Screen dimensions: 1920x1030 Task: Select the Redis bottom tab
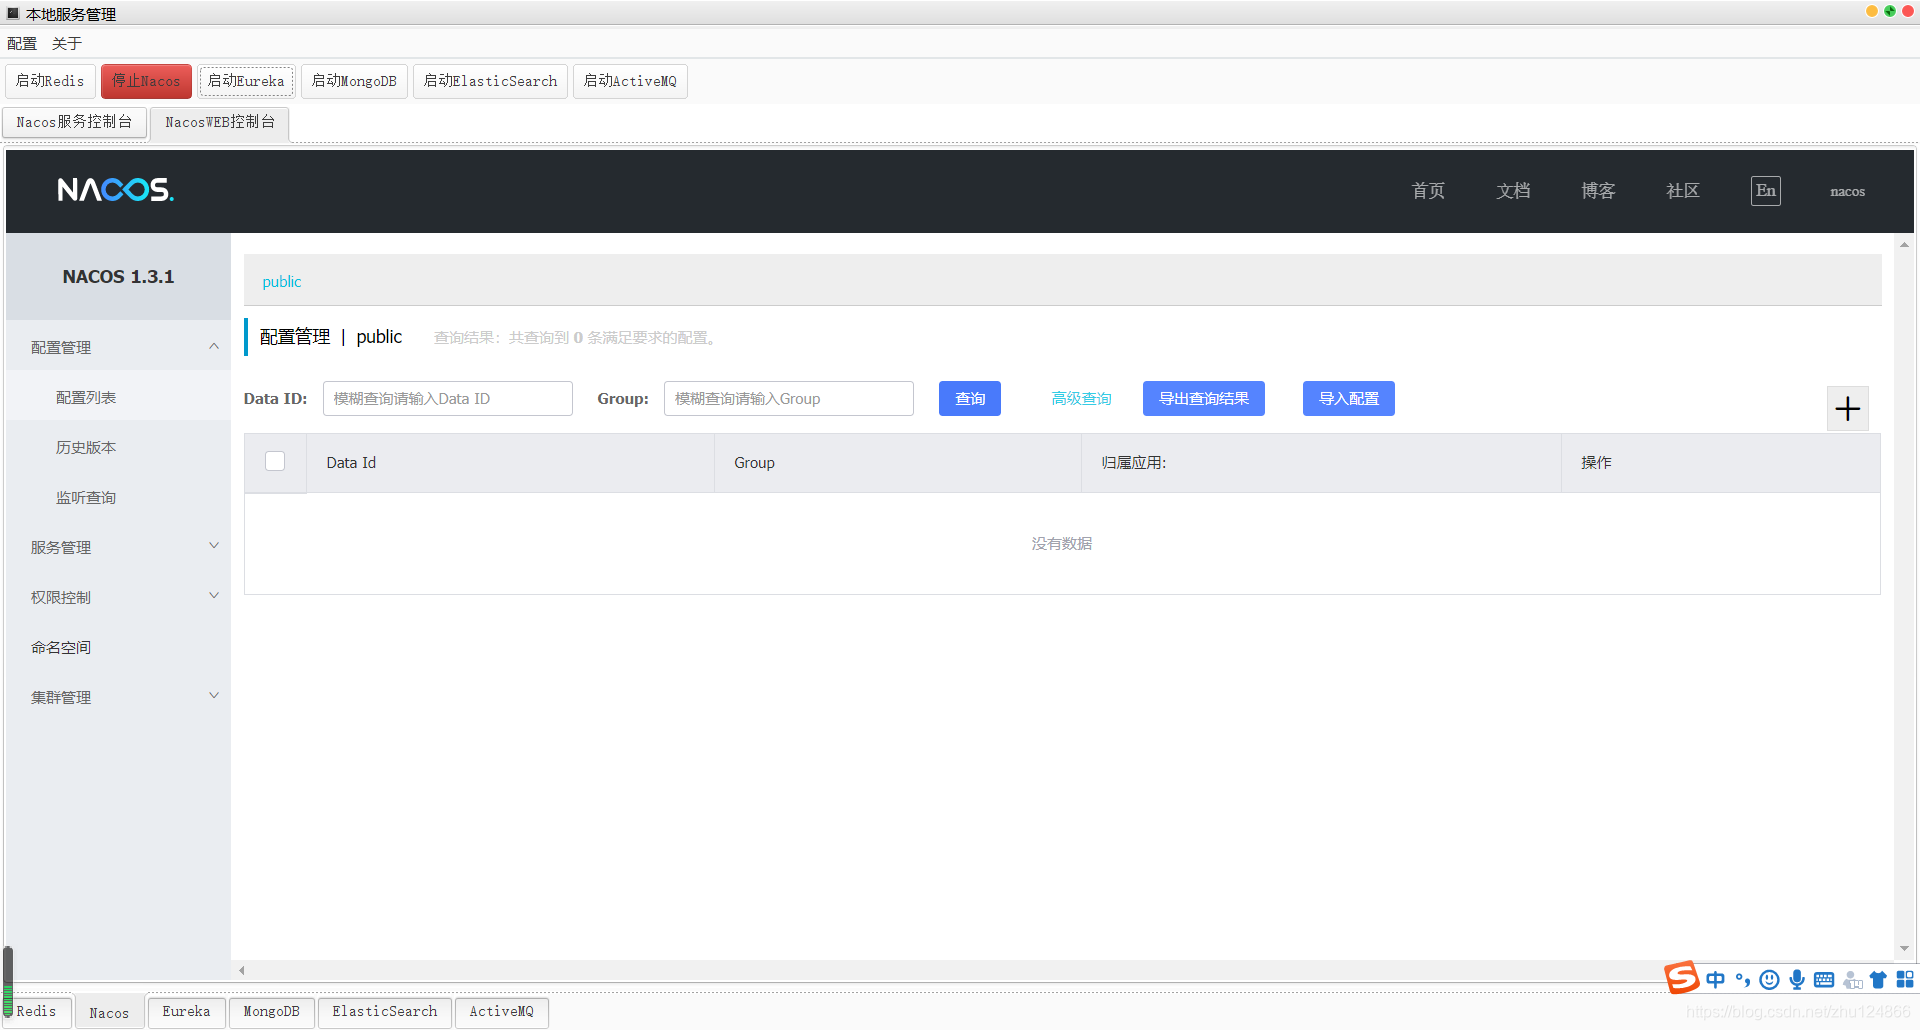click(x=37, y=1012)
